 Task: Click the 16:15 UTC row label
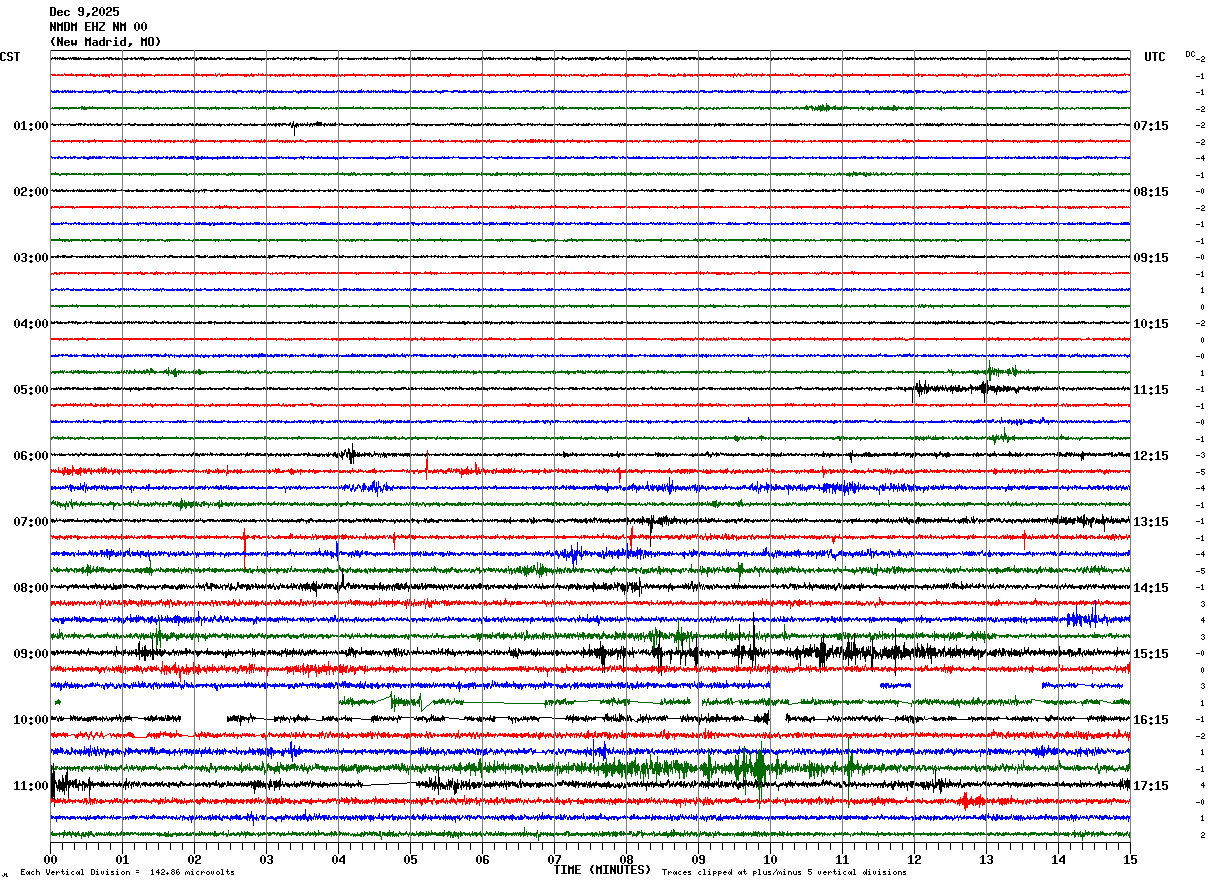(1151, 720)
